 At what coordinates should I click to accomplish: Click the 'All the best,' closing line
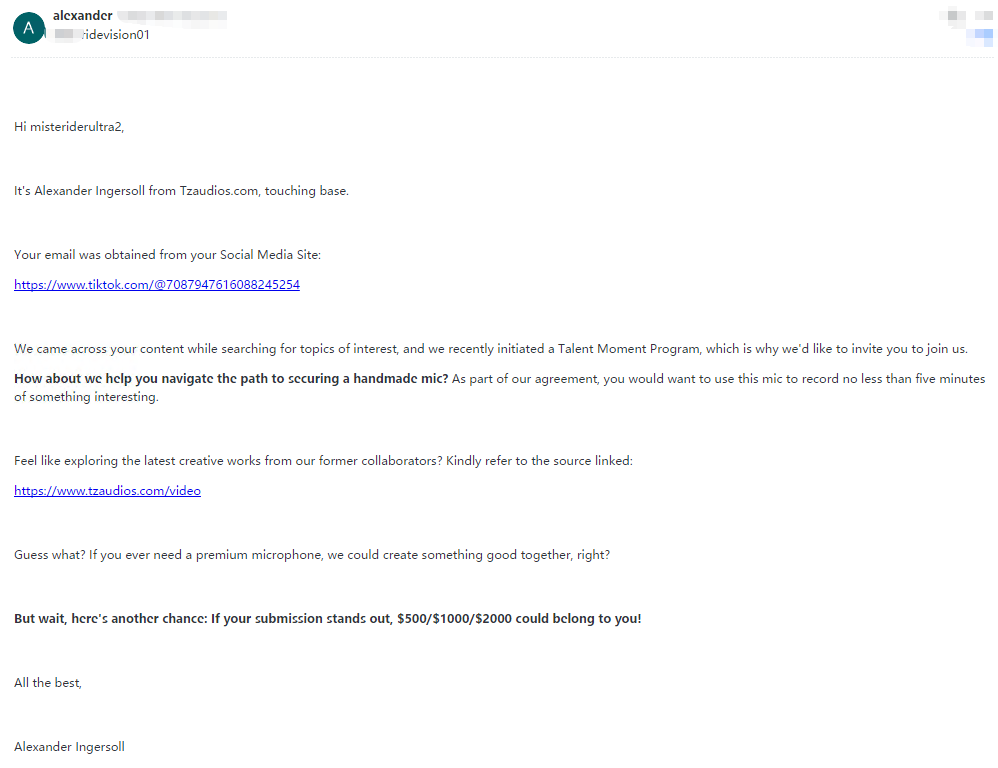pyautogui.click(x=48, y=682)
